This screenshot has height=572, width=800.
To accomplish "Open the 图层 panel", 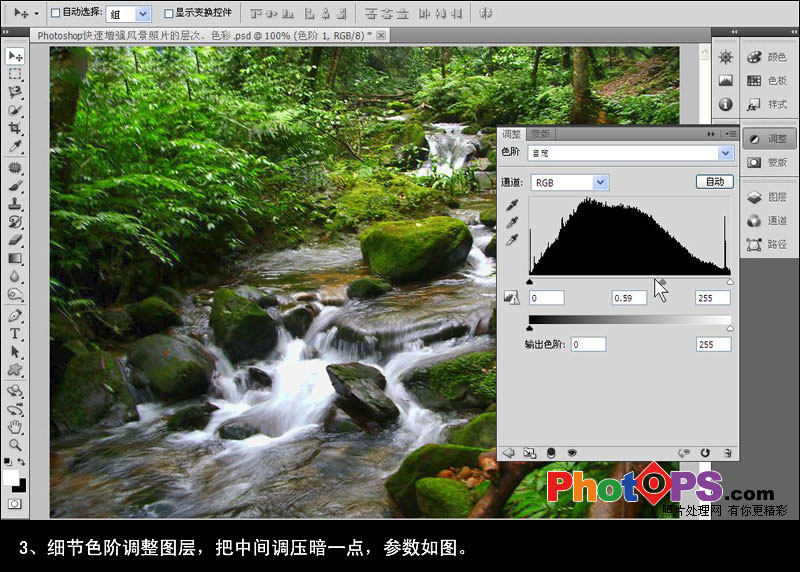I will pyautogui.click(x=768, y=197).
